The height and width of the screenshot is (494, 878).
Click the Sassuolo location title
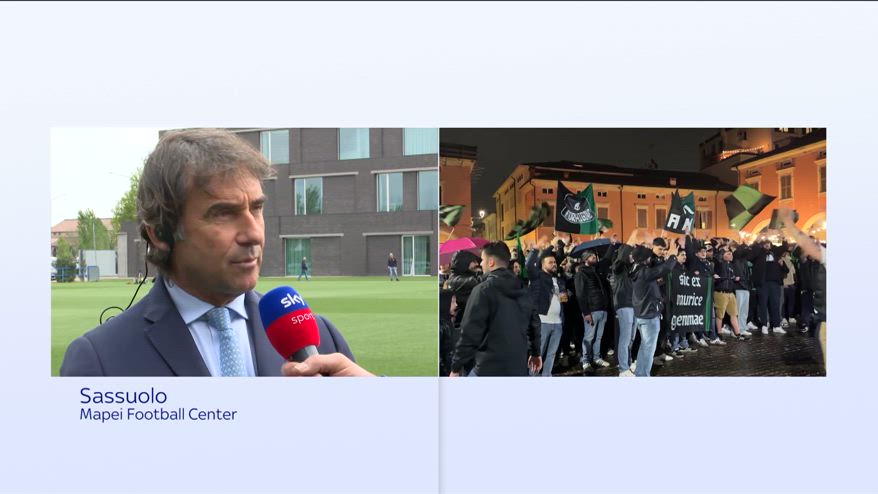click(x=123, y=396)
